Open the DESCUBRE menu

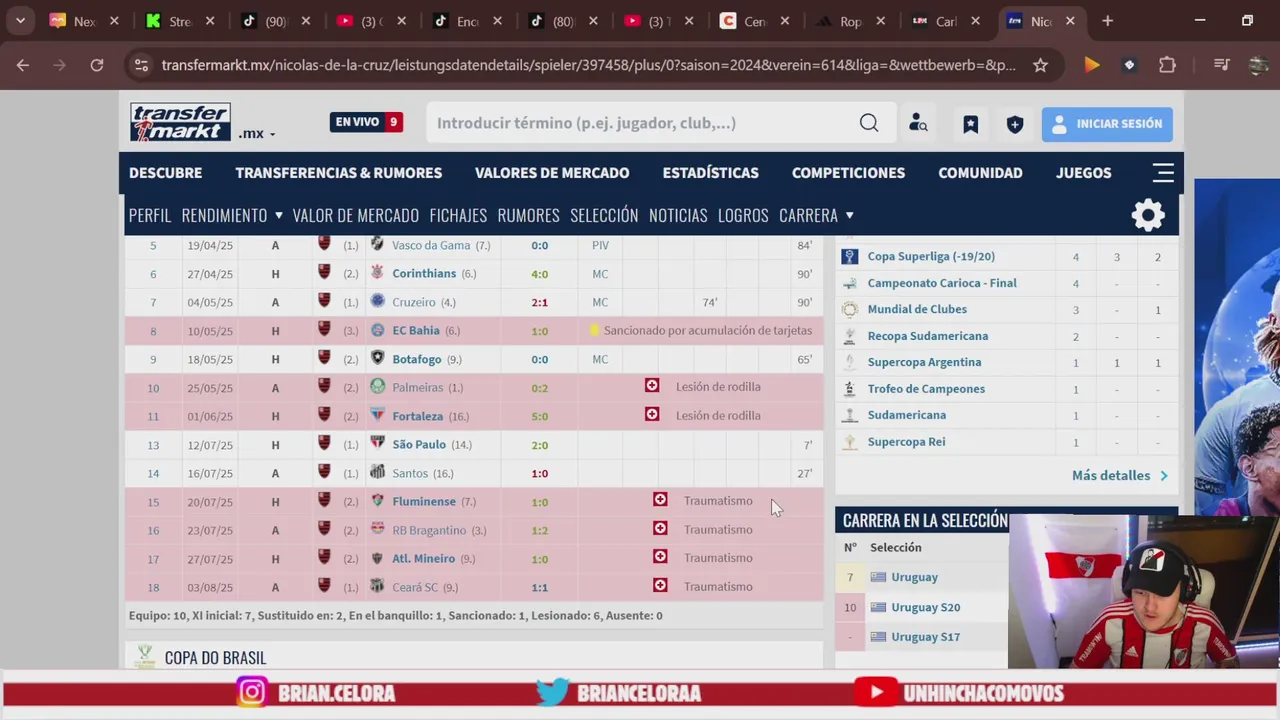pos(165,173)
